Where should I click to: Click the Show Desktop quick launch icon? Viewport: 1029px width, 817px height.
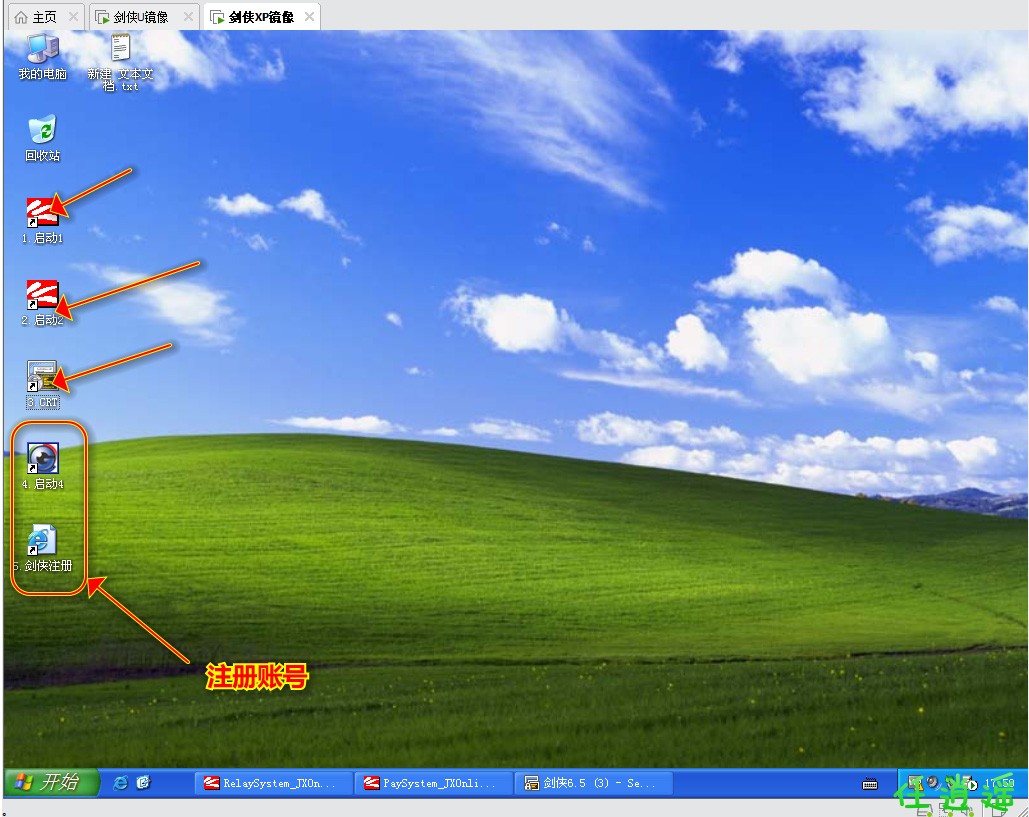(143, 782)
